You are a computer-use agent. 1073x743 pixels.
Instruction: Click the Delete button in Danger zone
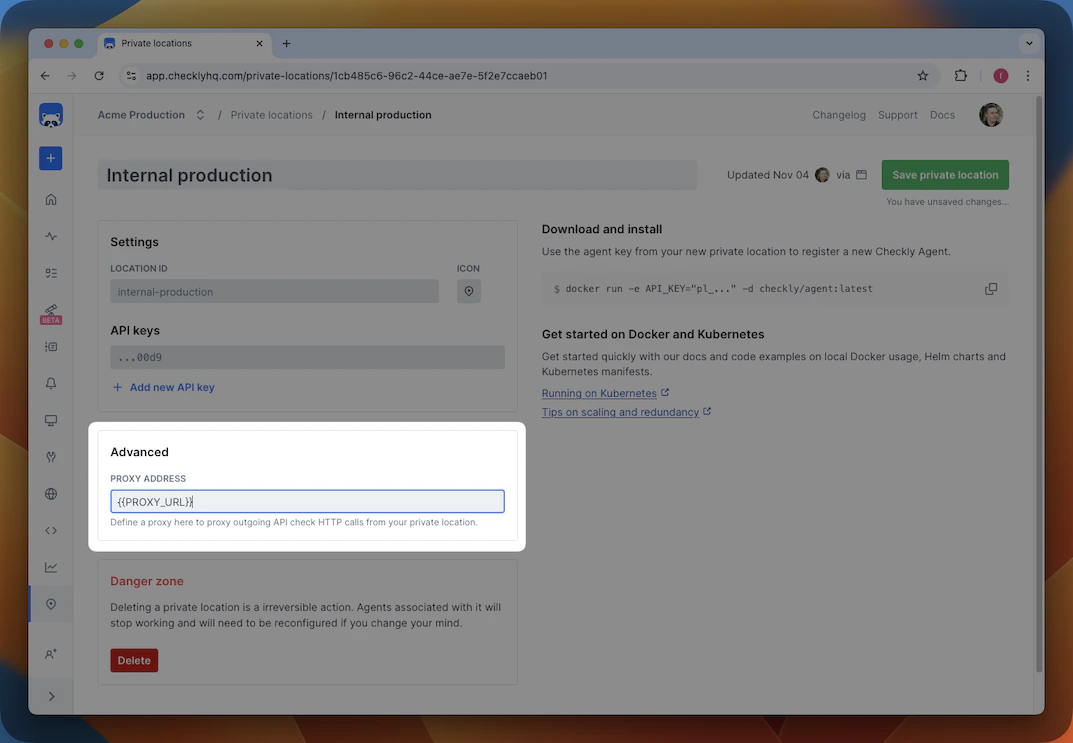point(133,660)
